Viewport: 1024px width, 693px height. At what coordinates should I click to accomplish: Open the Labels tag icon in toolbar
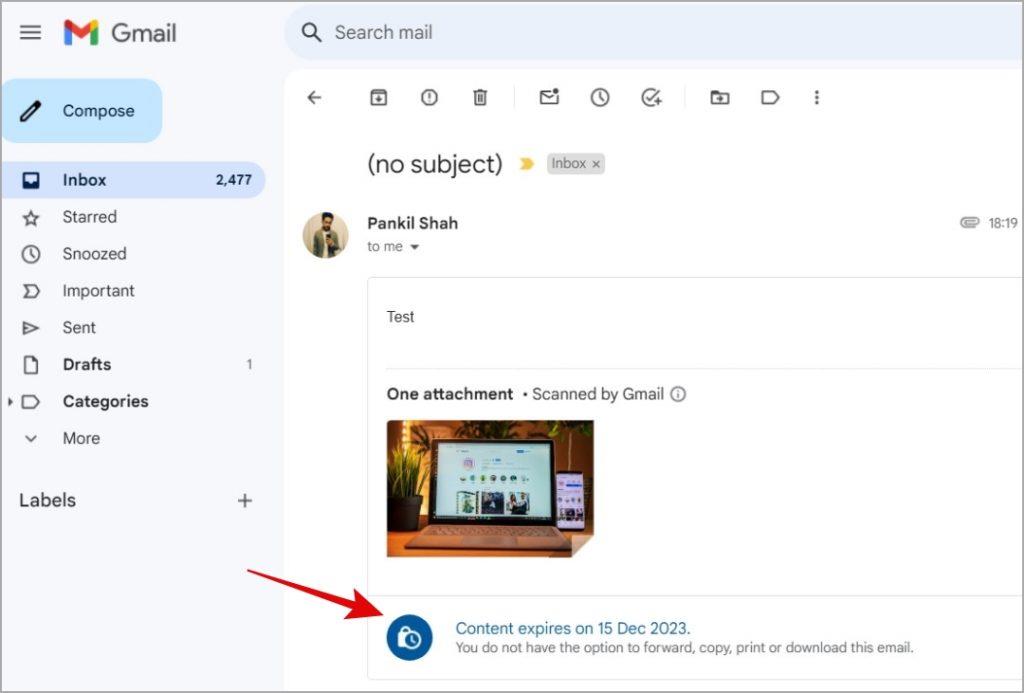pos(770,97)
